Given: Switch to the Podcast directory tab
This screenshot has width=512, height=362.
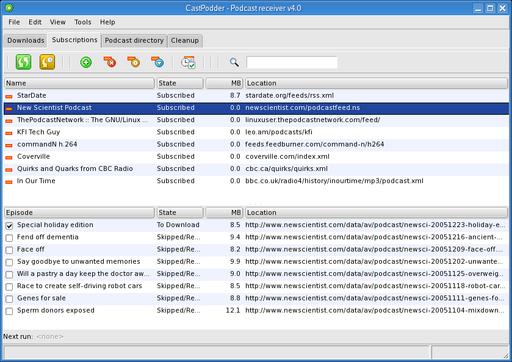Looking at the screenshot, I should 134,40.
